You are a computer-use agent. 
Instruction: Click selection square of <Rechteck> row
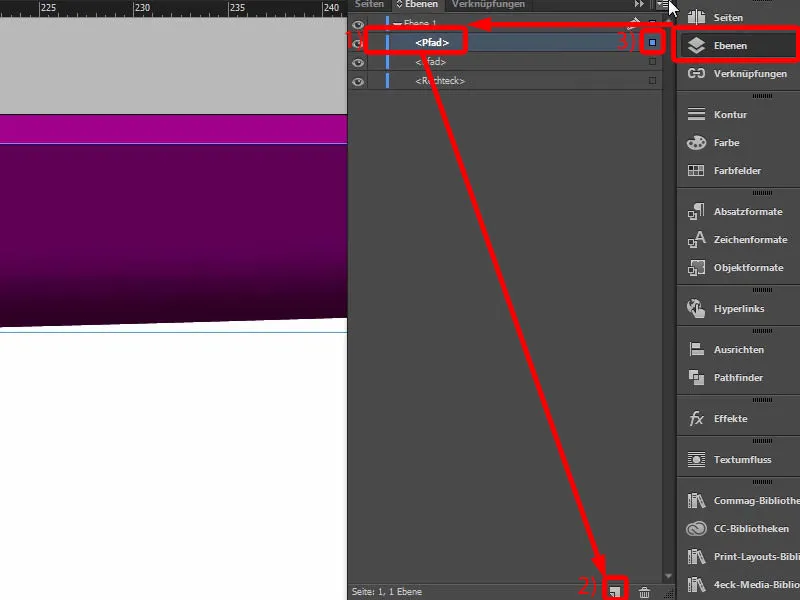652,81
